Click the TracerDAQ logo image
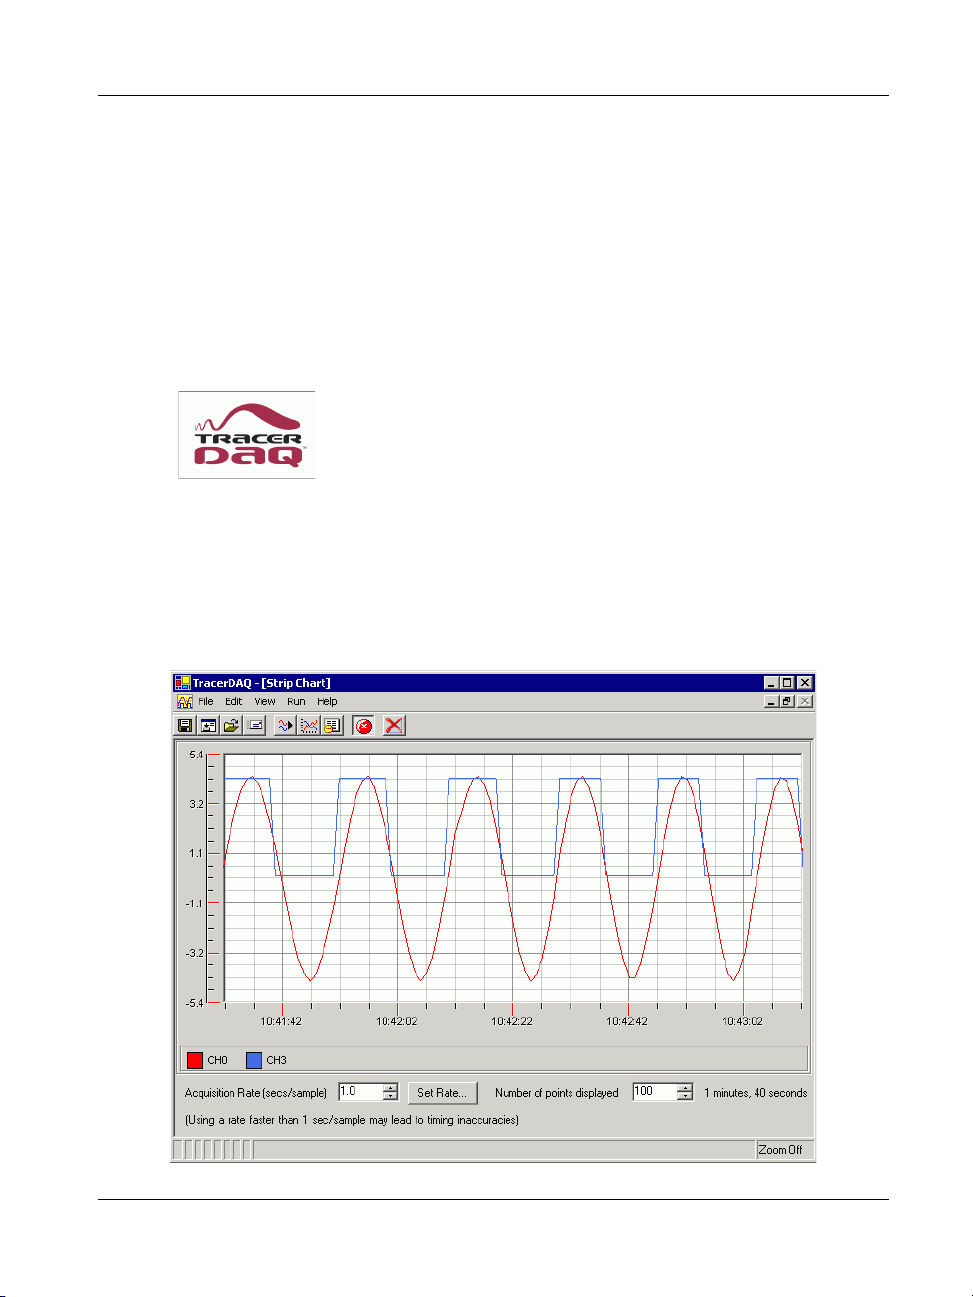Screen dimensions: 973x1297 247,435
